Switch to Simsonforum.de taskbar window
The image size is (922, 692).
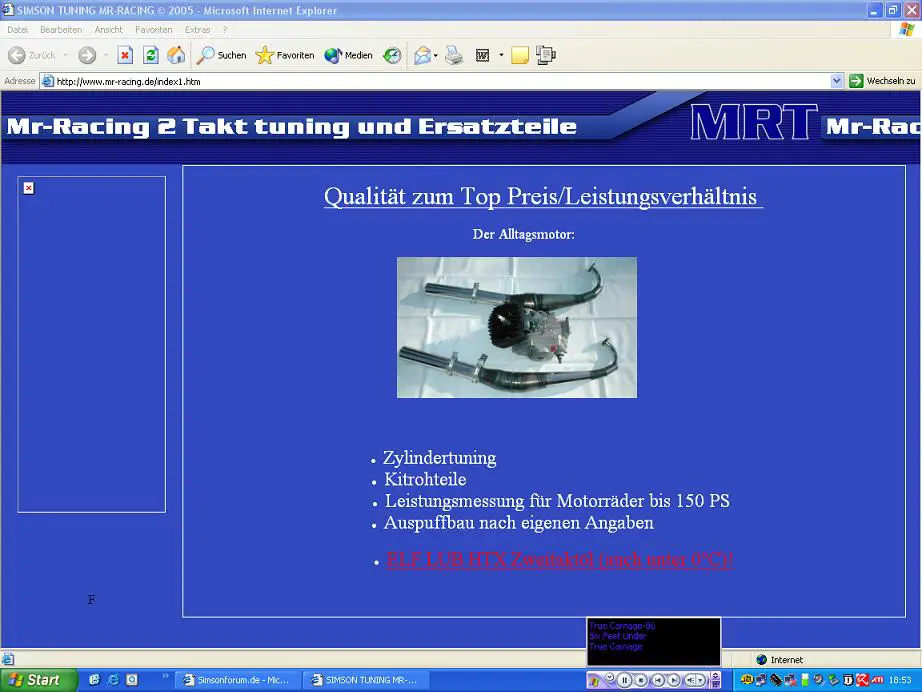(x=237, y=680)
